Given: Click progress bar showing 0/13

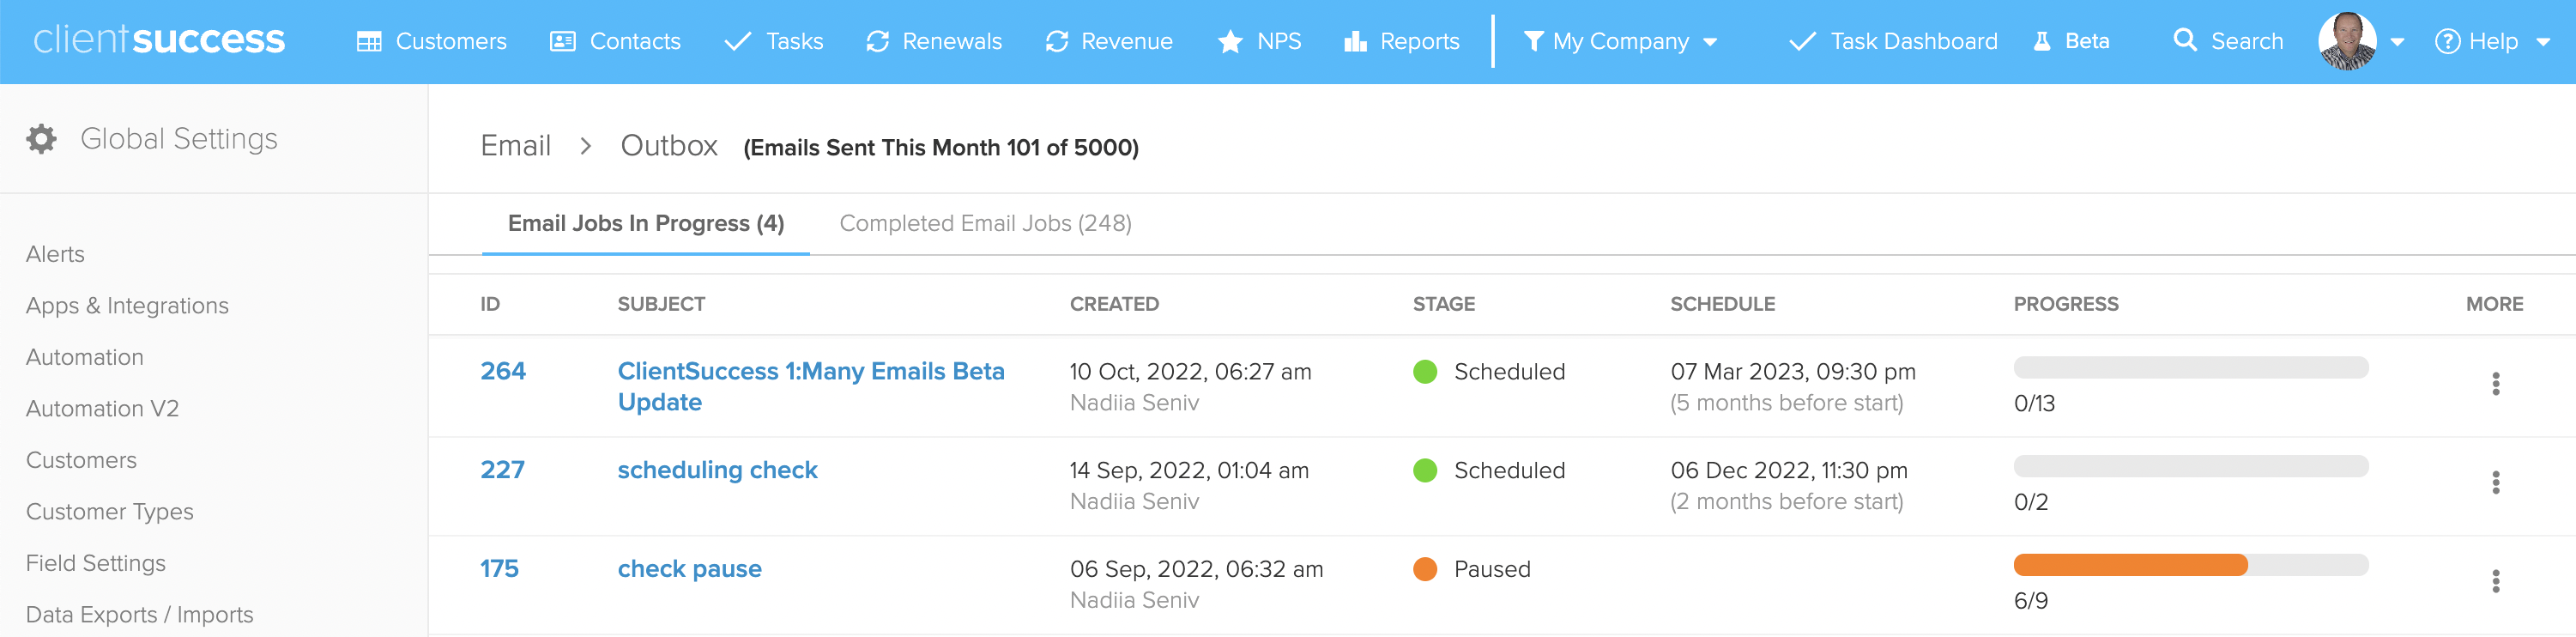Looking at the screenshot, I should coord(2191,368).
